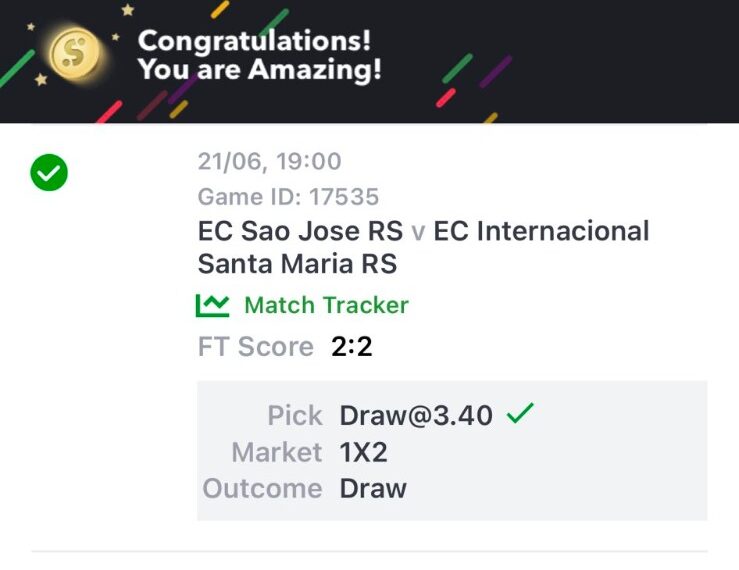The width and height of the screenshot is (739, 570).
Task: Click the Draw@3.40 pick value
Action: pyautogui.click(x=416, y=415)
